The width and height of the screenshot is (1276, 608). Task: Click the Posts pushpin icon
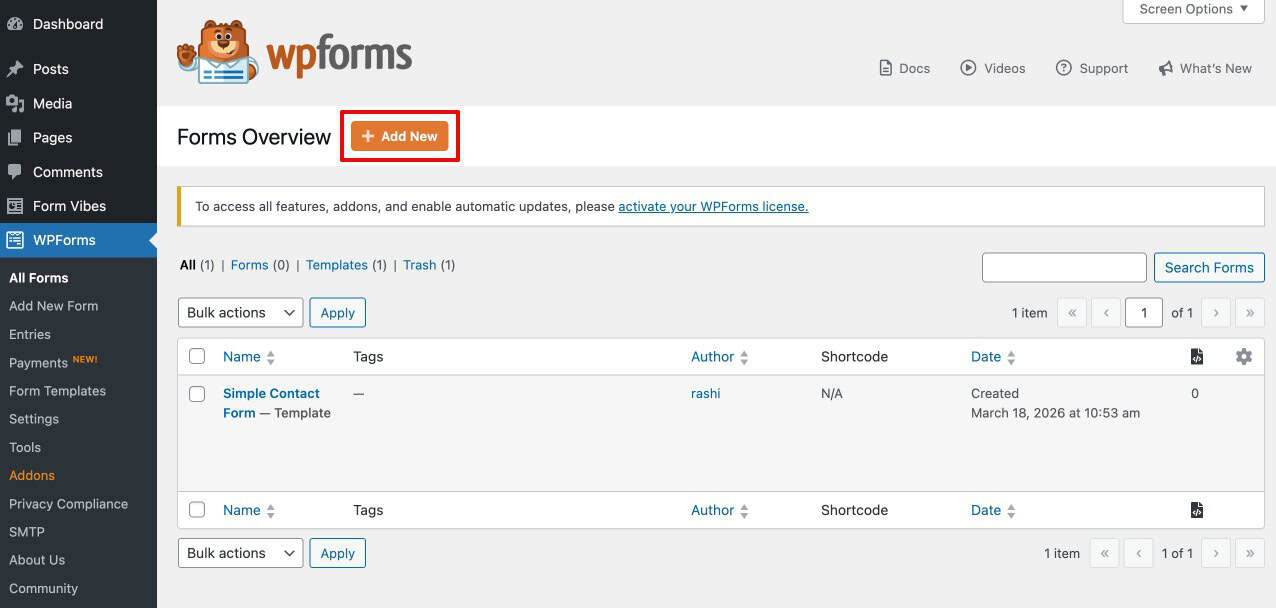[15, 69]
